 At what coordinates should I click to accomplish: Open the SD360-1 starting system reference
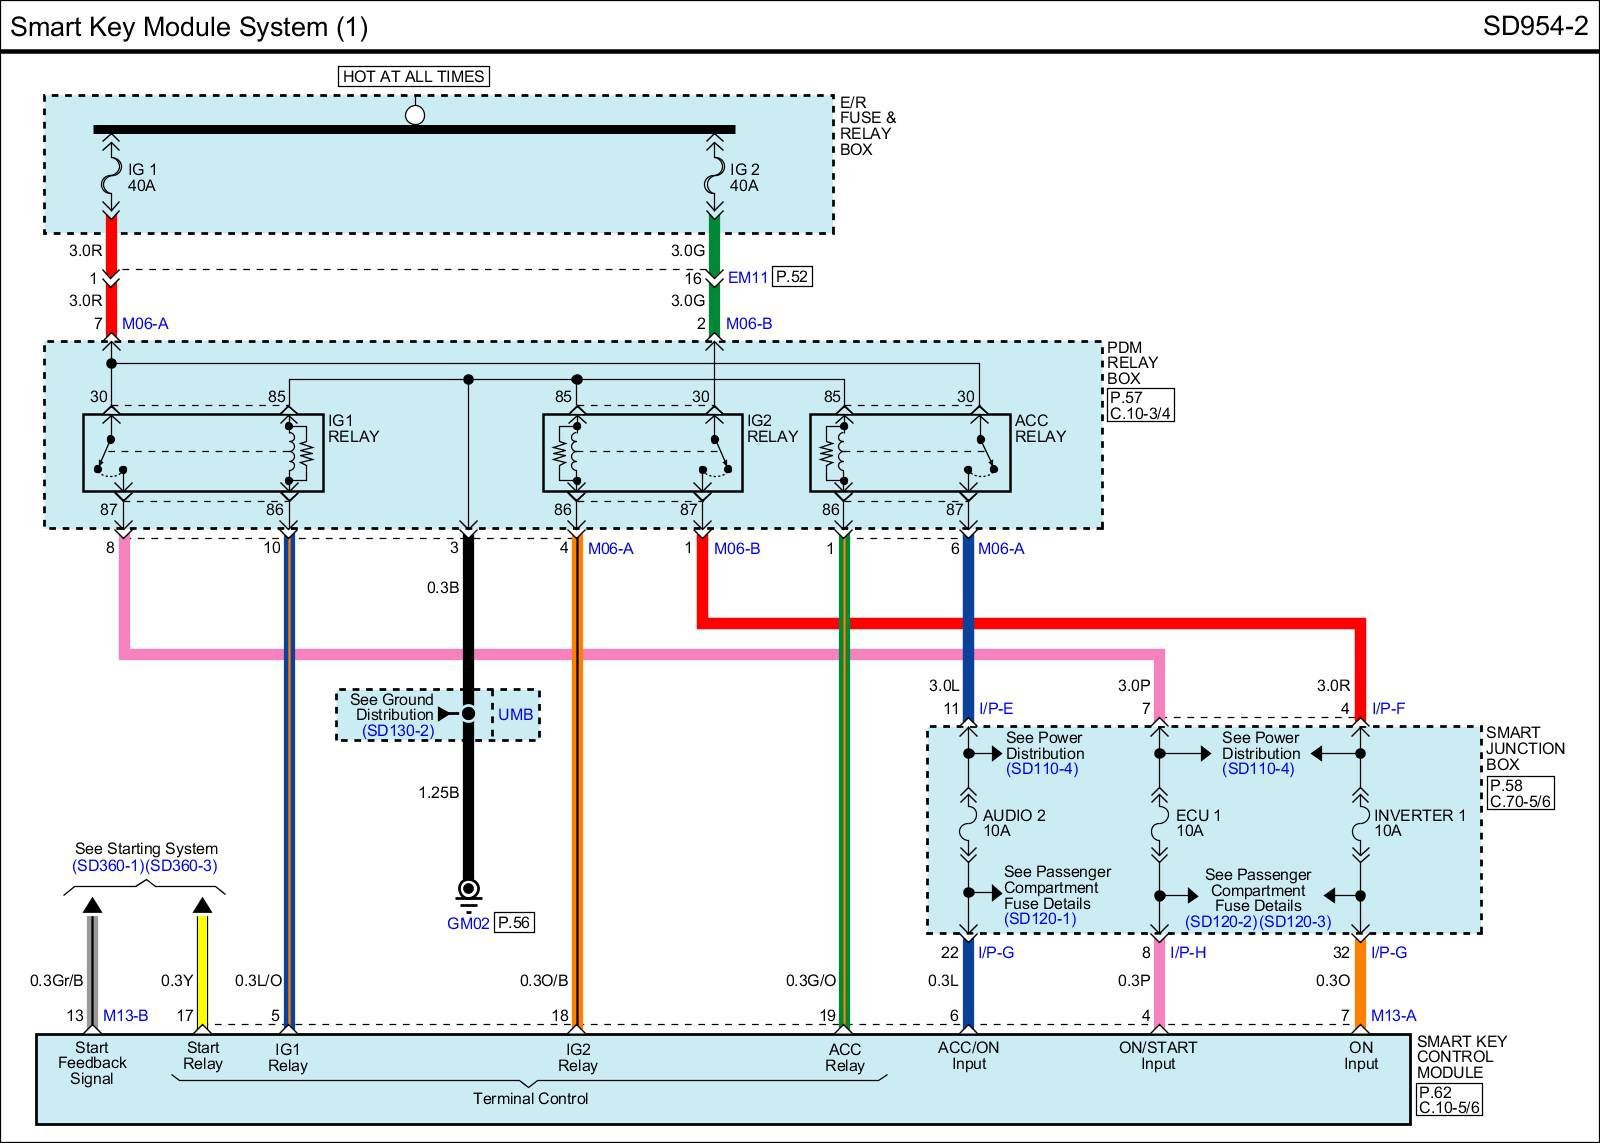(x=108, y=866)
